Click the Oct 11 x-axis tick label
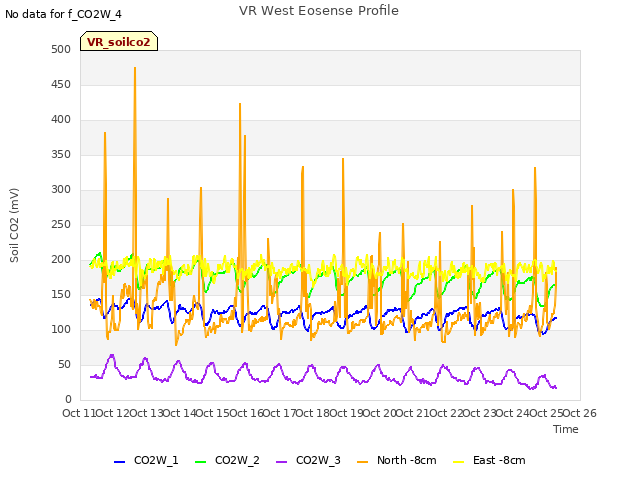Screen dimensions: 640x480 (x=79, y=413)
